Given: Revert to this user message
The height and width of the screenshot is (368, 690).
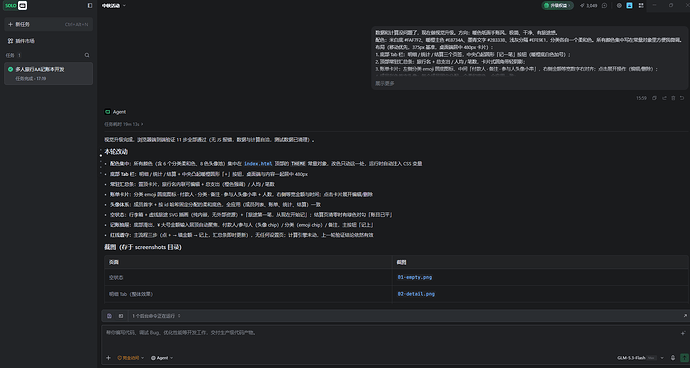Looking at the screenshot, I should (x=682, y=98).
